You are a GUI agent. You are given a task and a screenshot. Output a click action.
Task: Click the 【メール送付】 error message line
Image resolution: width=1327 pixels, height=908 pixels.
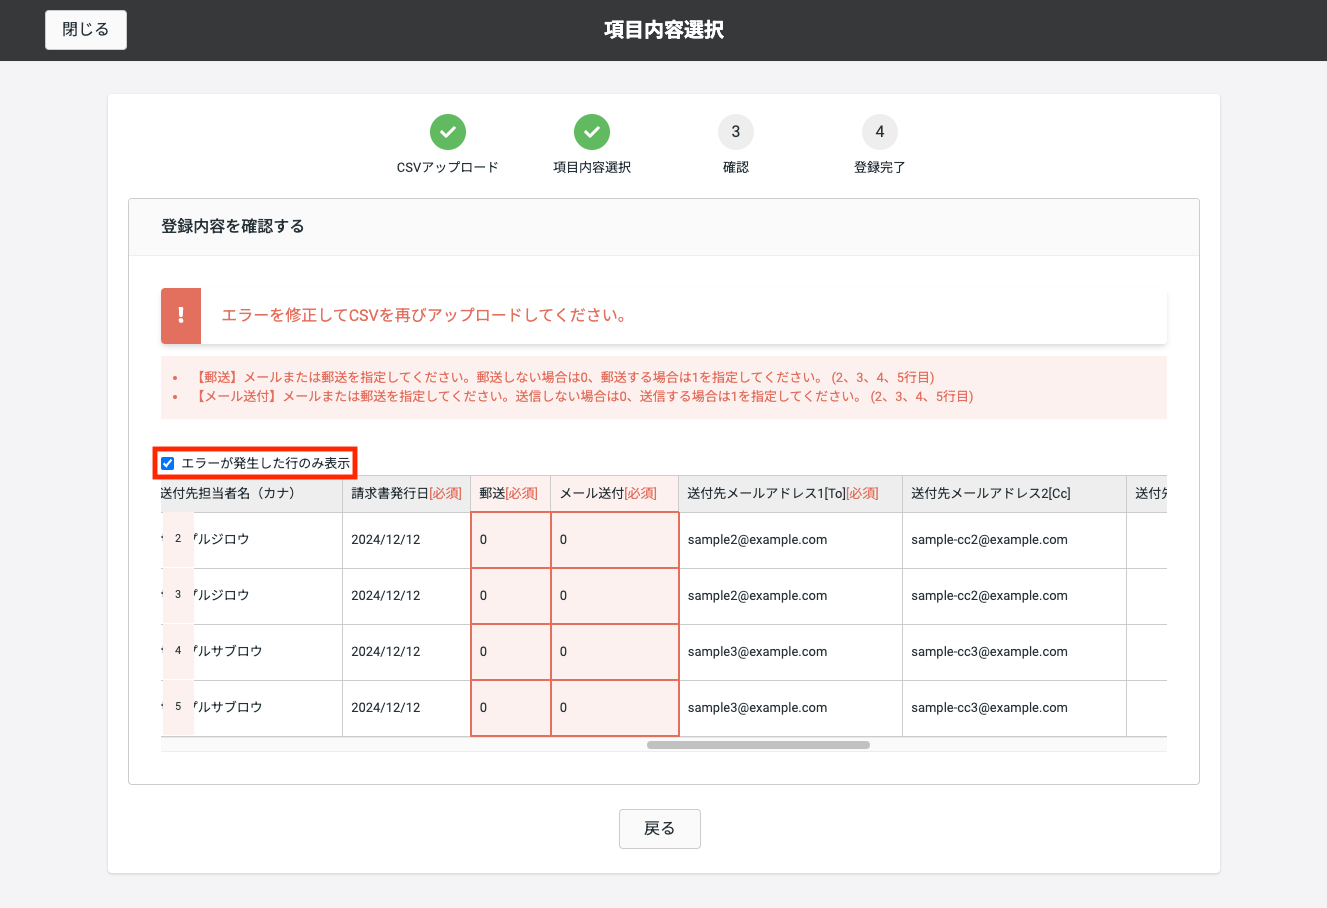point(584,396)
